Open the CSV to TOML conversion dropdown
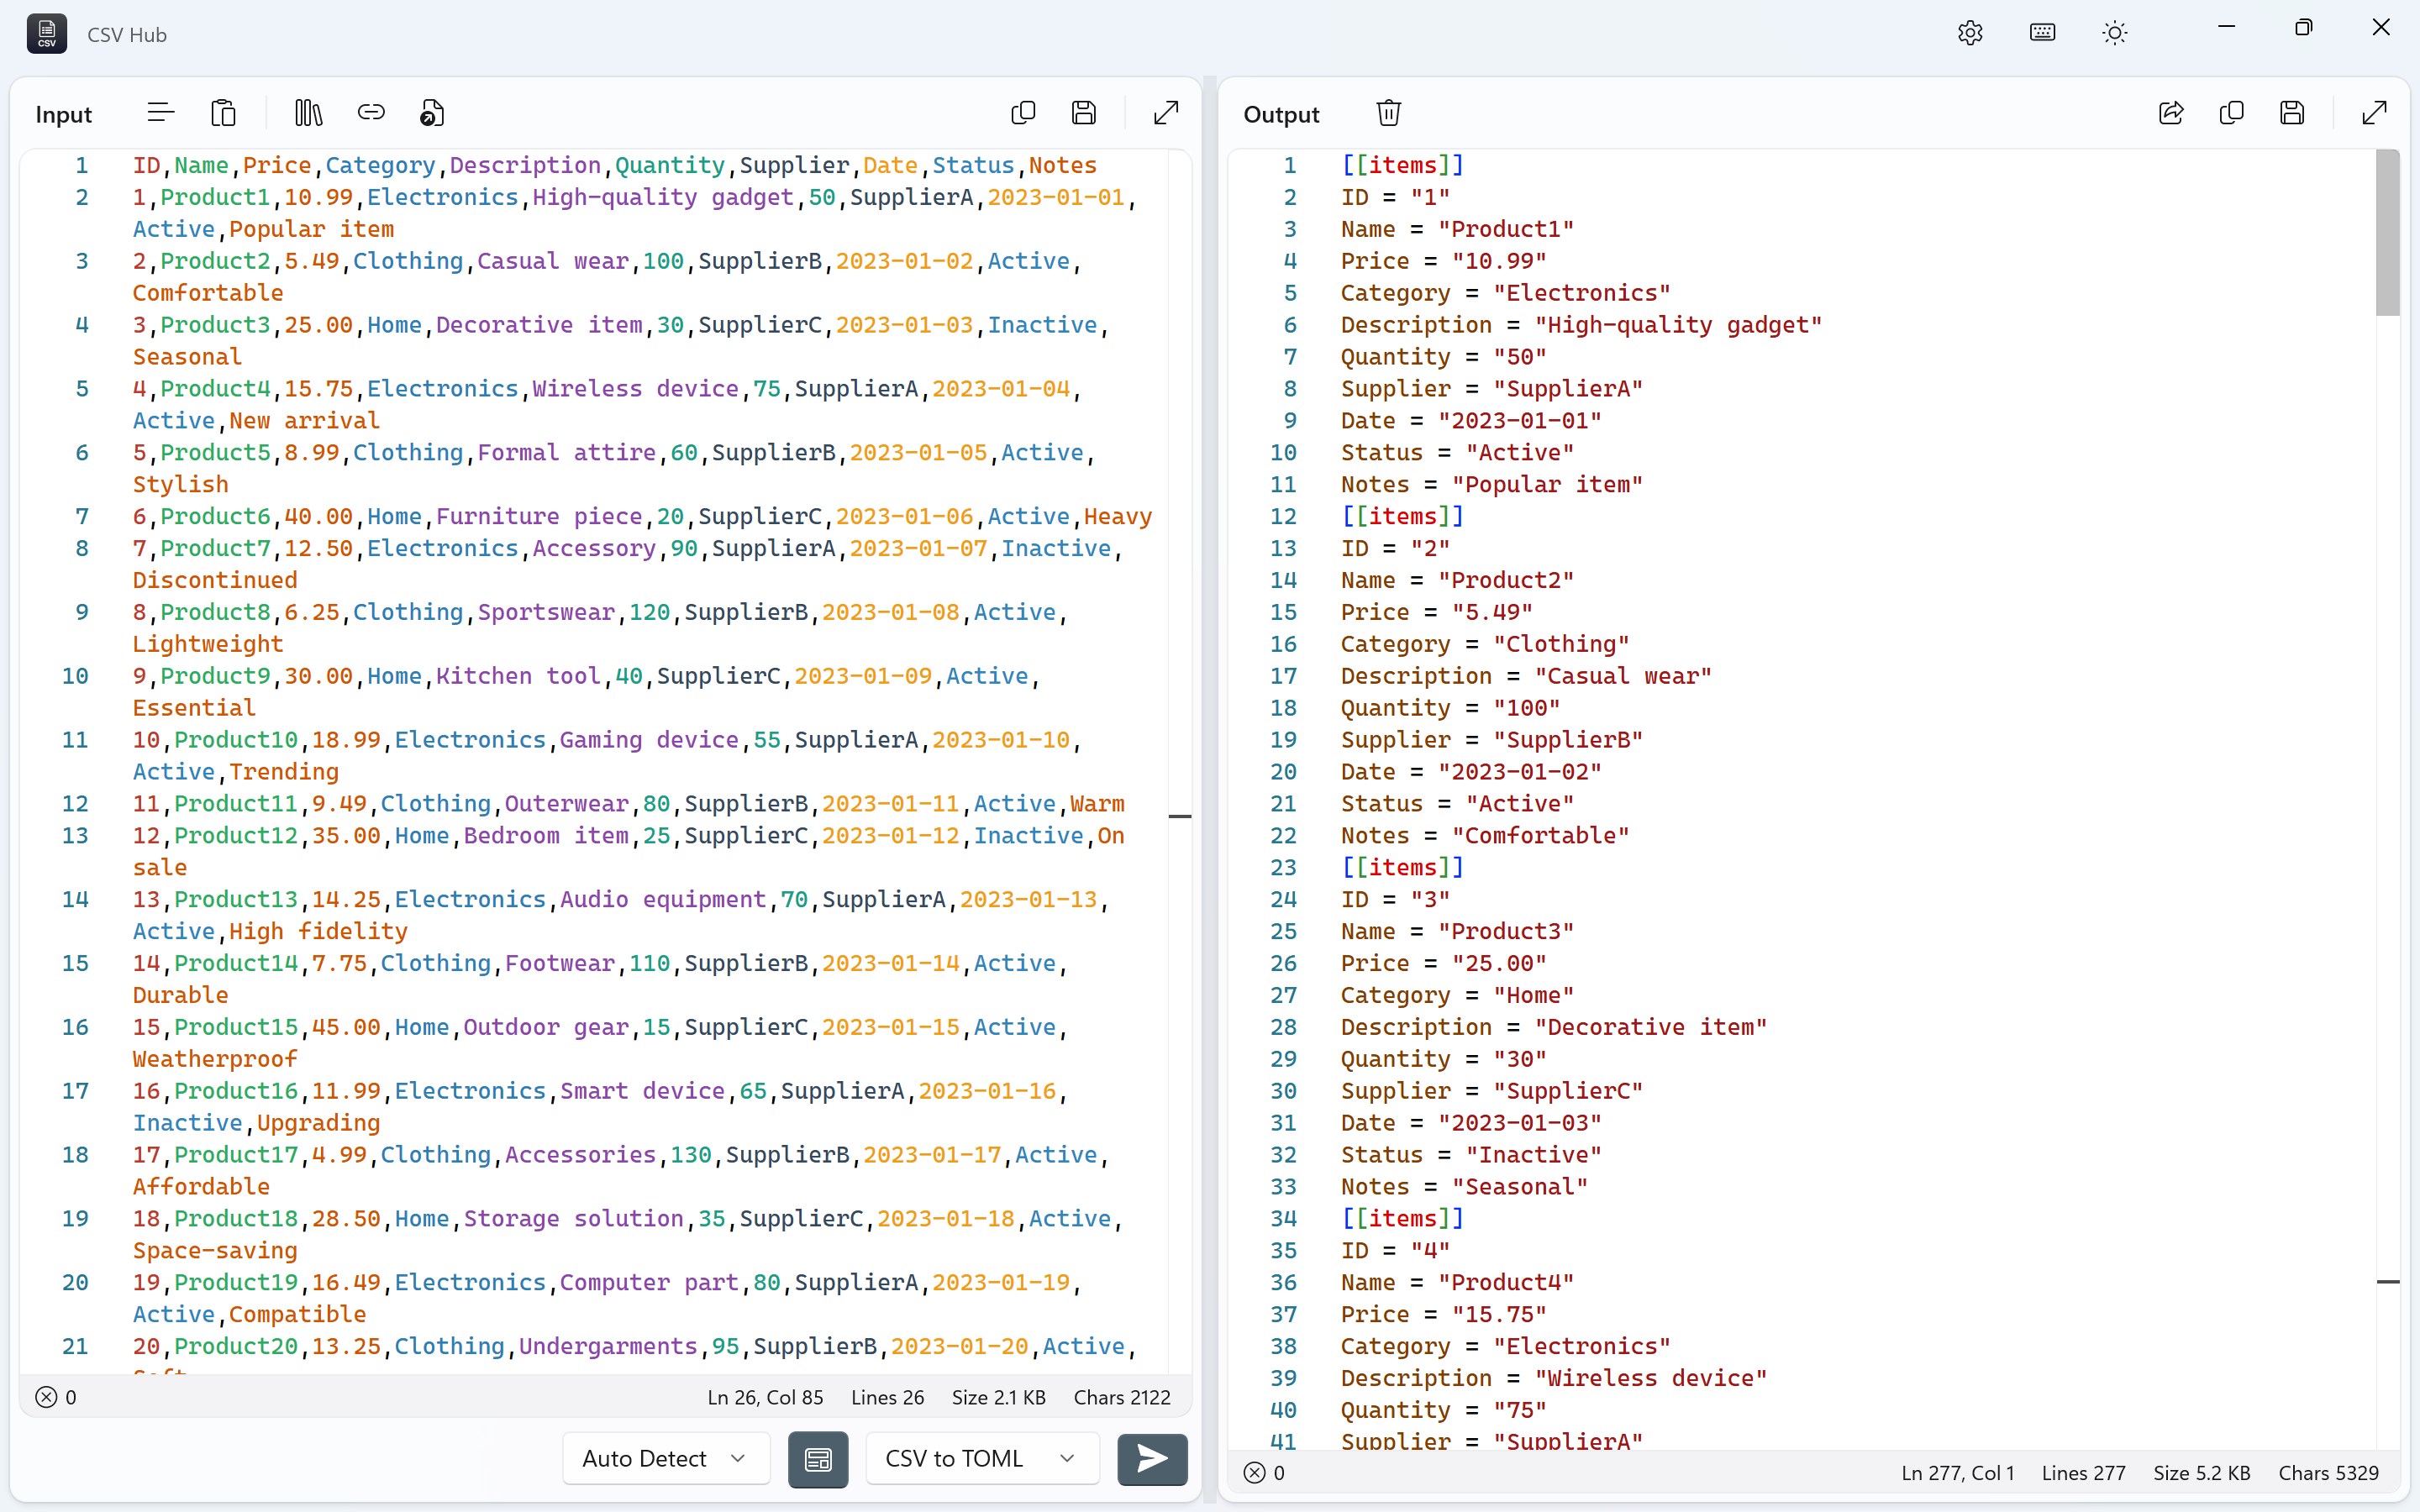The image size is (2420, 1512). tap(980, 1459)
